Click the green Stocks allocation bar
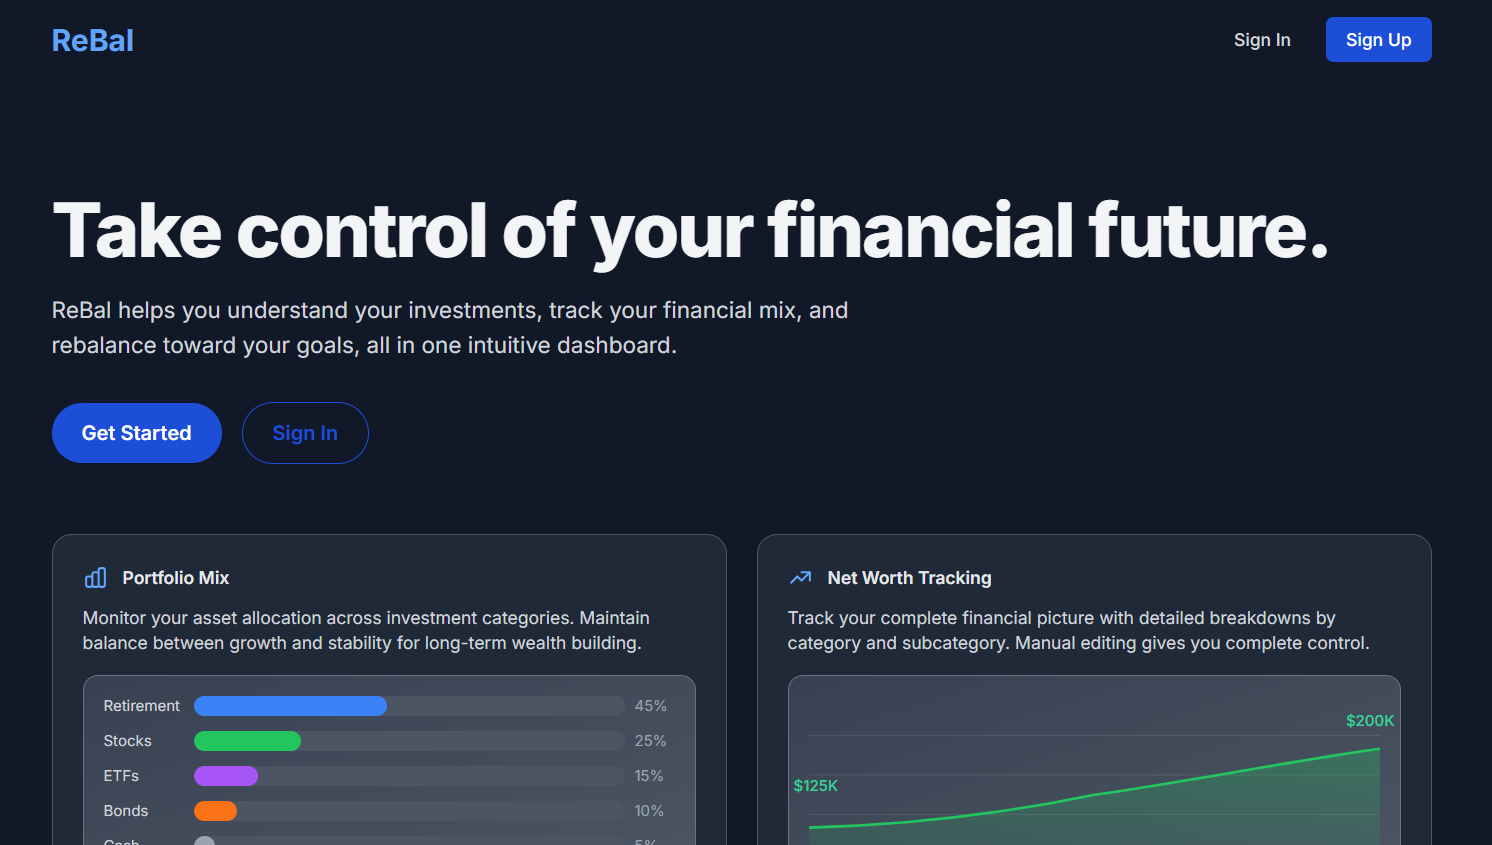This screenshot has height=845, width=1492. click(x=247, y=741)
